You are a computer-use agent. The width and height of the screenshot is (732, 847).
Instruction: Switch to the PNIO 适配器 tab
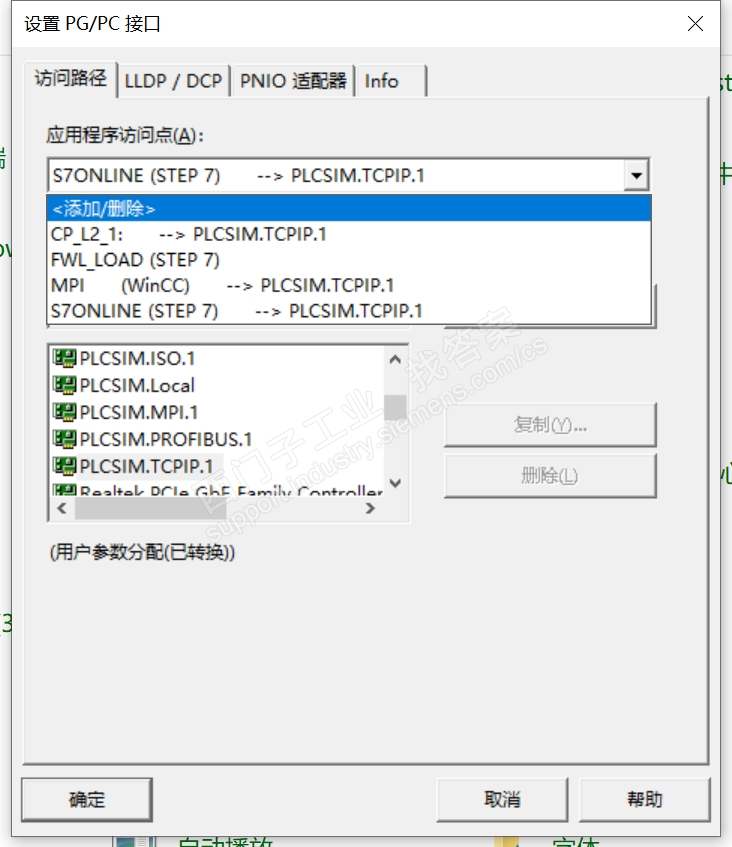pyautogui.click(x=292, y=81)
